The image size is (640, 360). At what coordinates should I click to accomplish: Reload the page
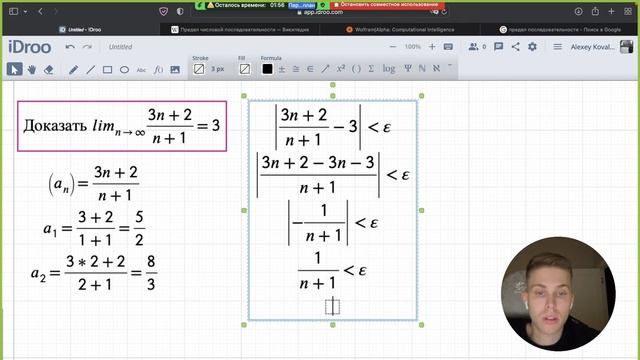(x=444, y=12)
